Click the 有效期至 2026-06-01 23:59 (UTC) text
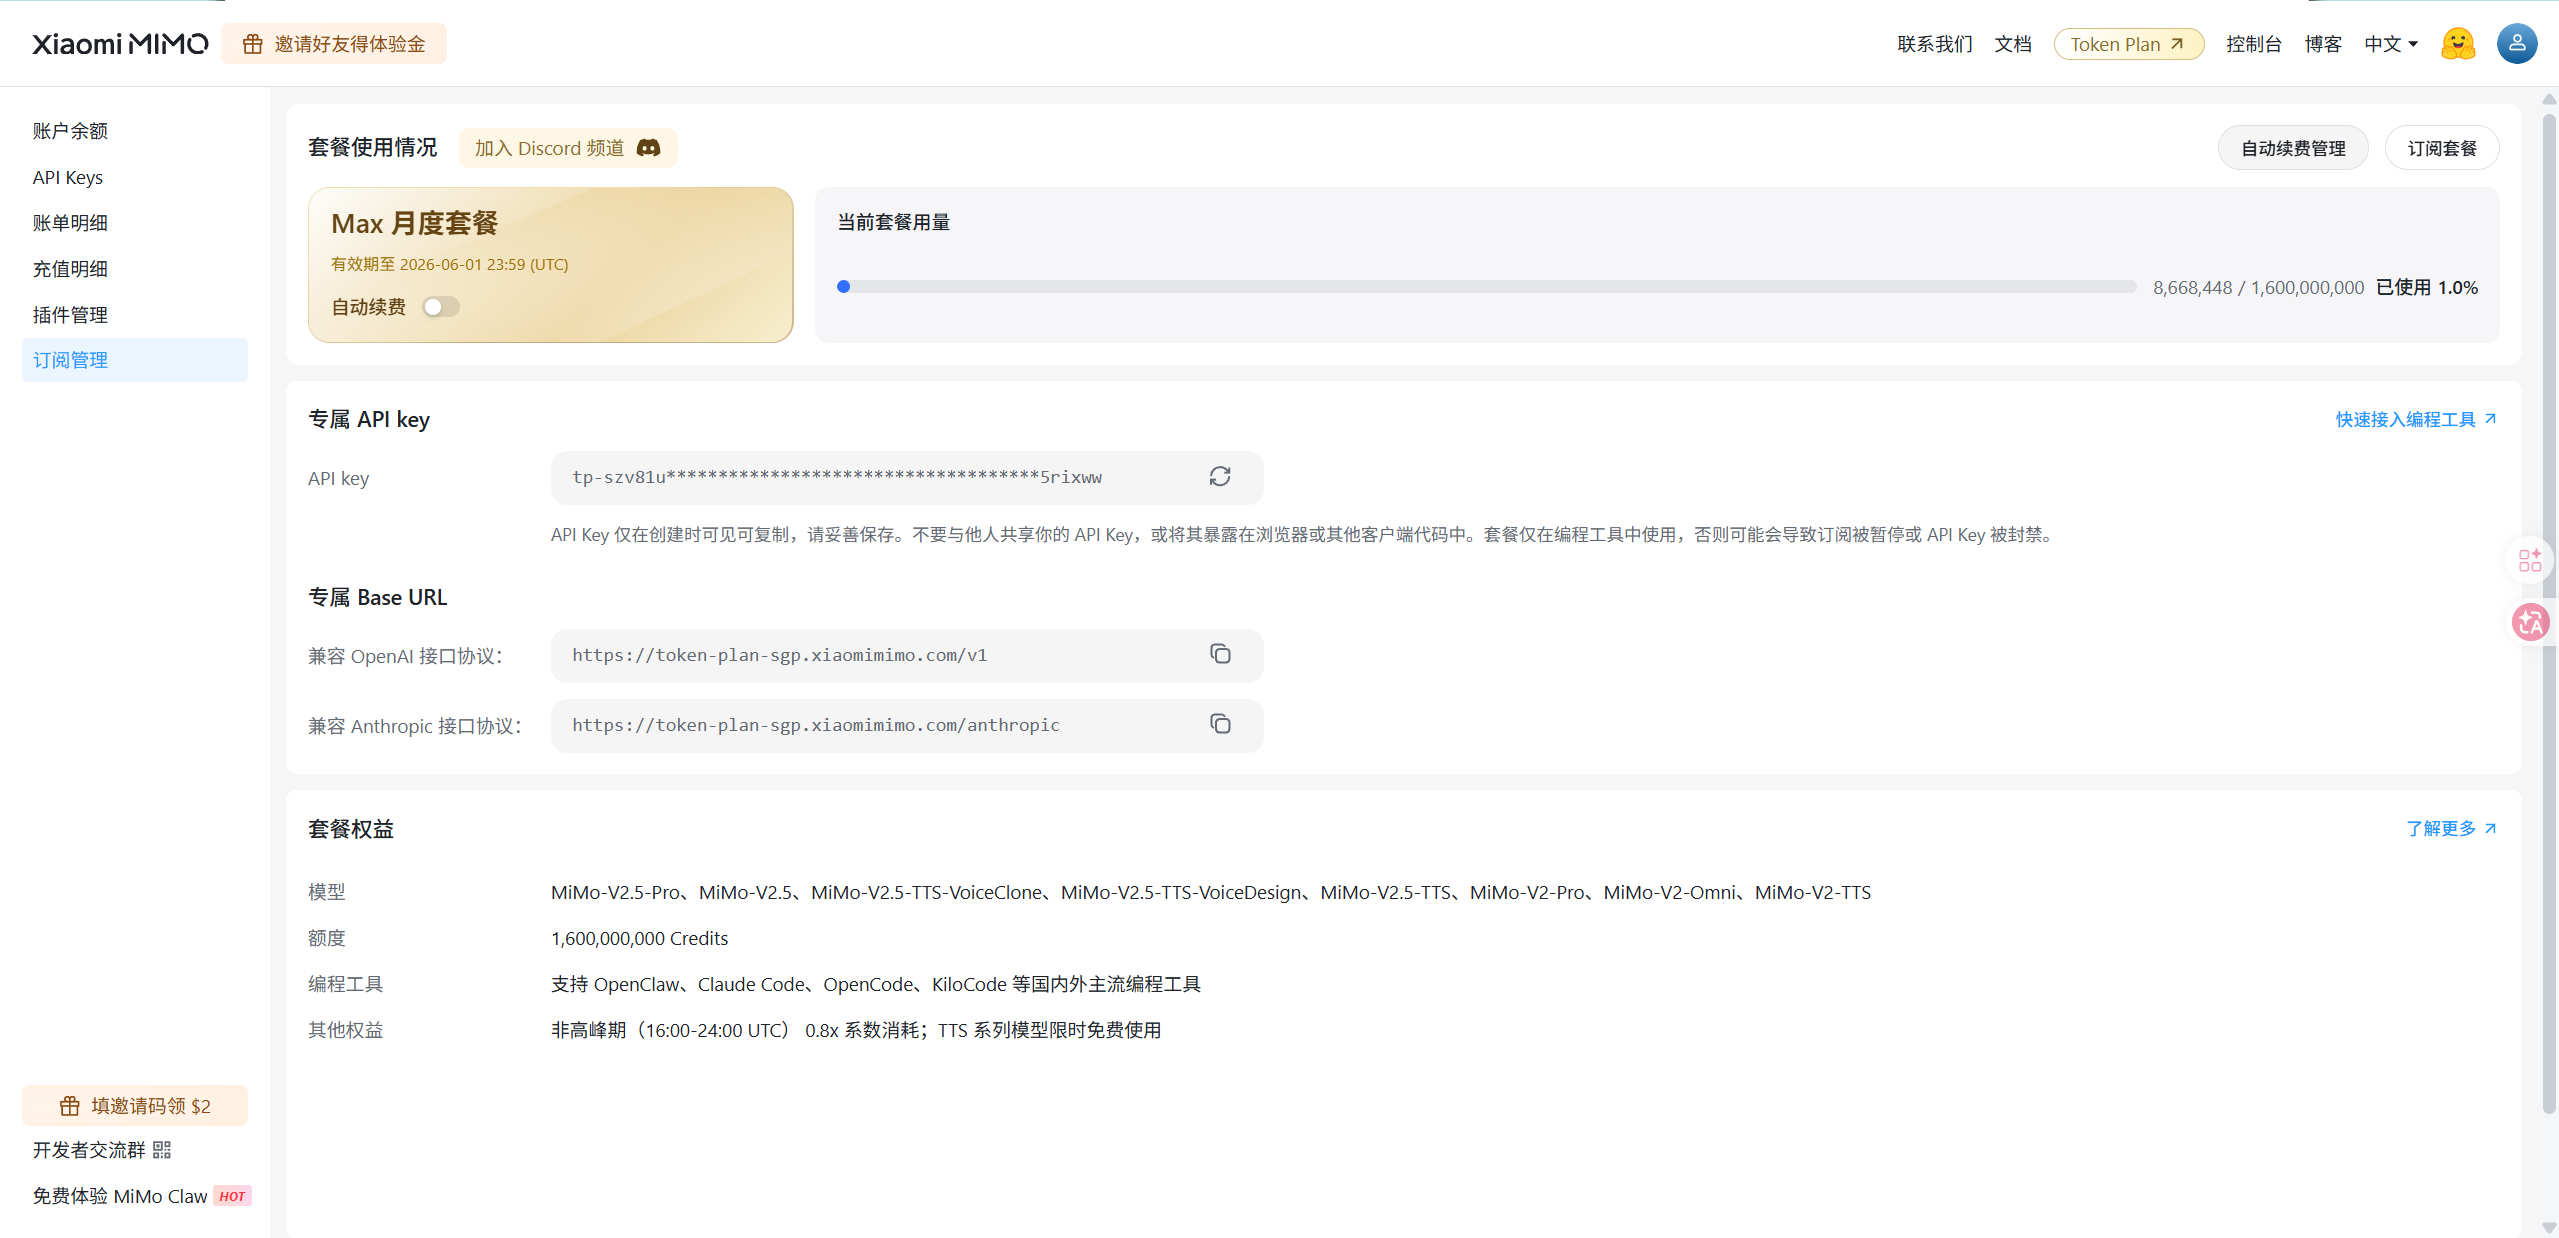The width and height of the screenshot is (2559, 1238). click(450, 264)
